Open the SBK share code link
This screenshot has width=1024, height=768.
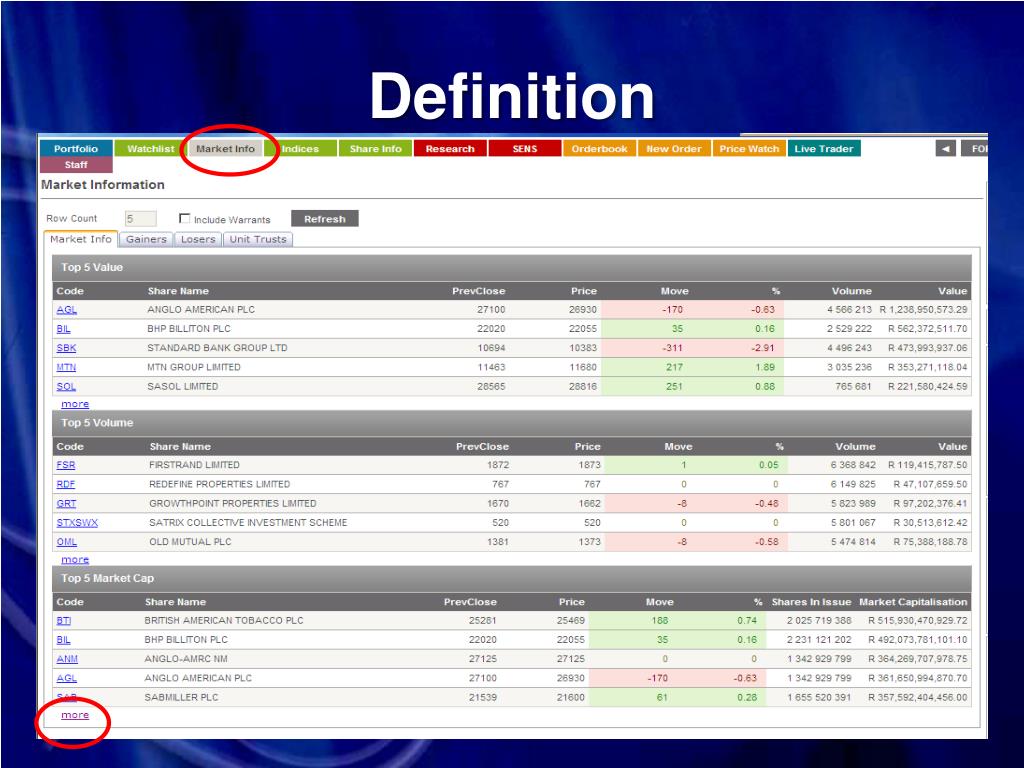coord(66,348)
